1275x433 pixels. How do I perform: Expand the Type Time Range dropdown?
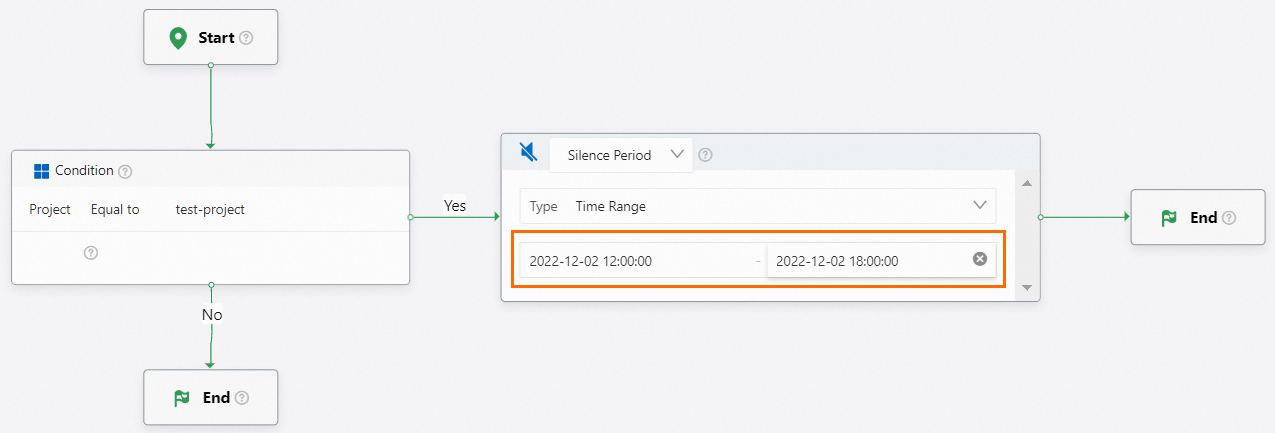[758, 207]
